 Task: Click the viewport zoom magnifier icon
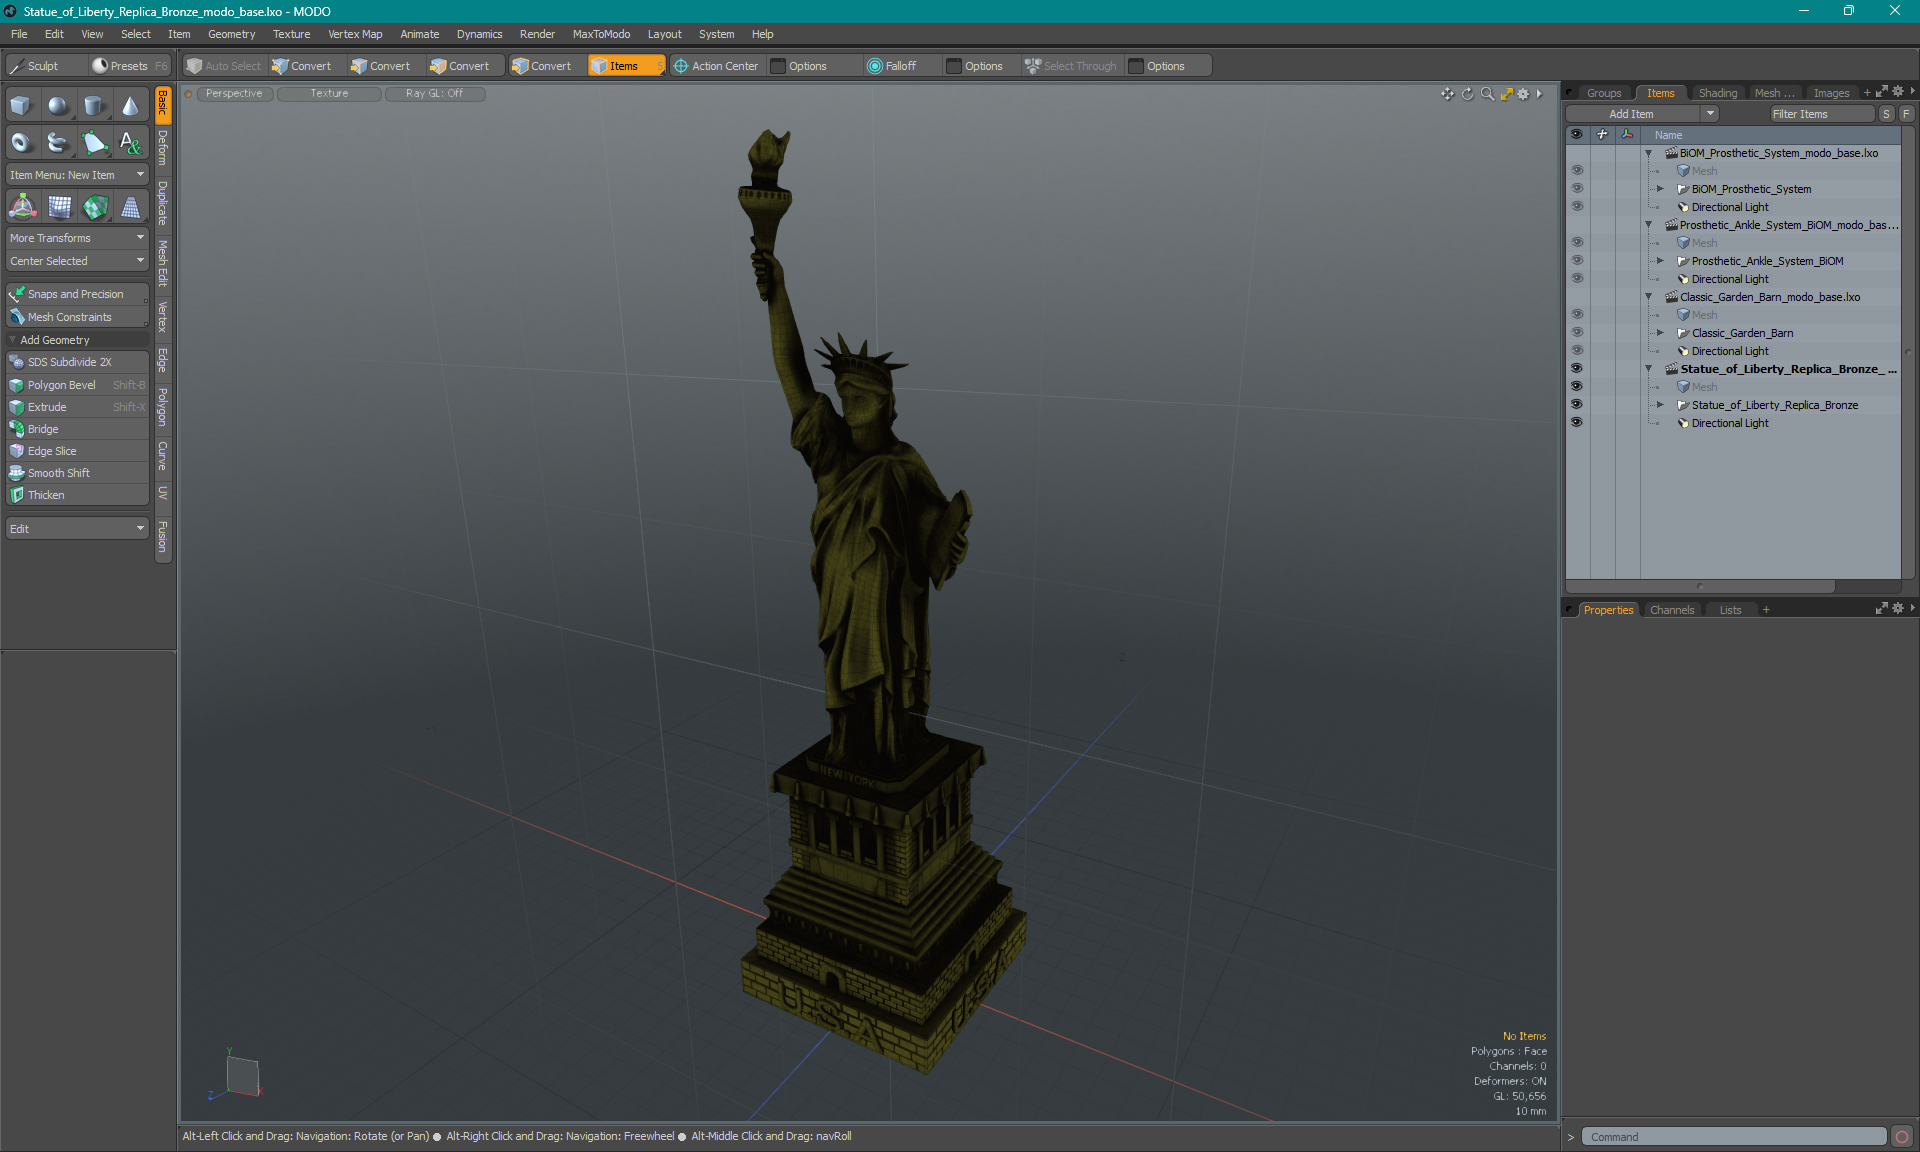(1487, 94)
